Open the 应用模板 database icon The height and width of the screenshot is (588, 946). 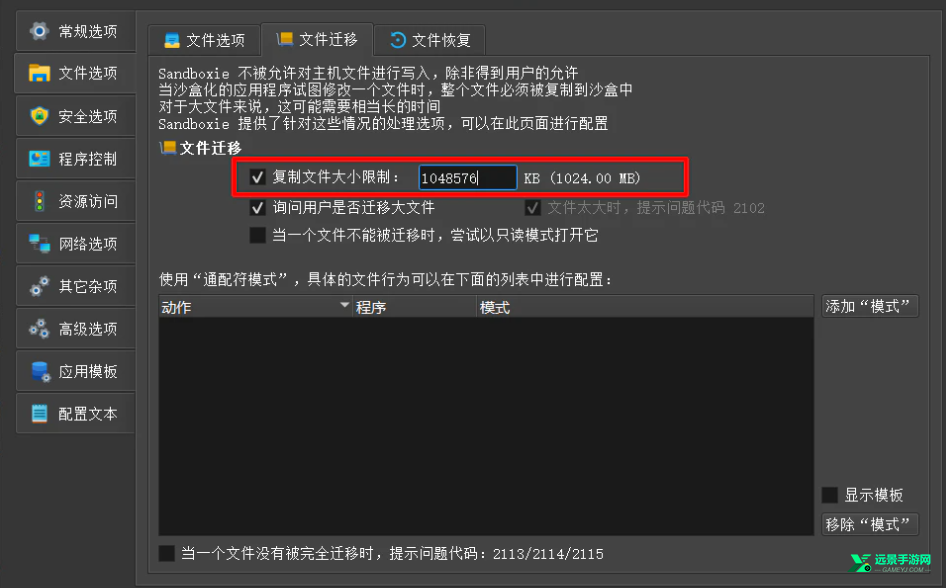point(40,371)
